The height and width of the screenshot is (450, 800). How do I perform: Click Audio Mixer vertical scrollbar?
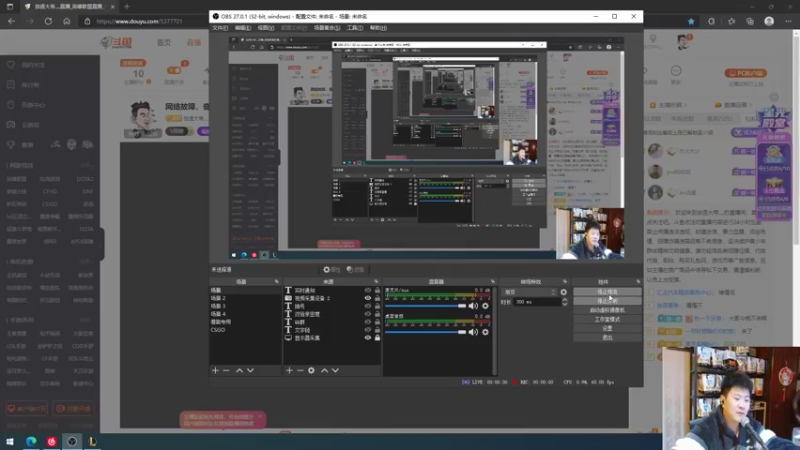coord(494,331)
